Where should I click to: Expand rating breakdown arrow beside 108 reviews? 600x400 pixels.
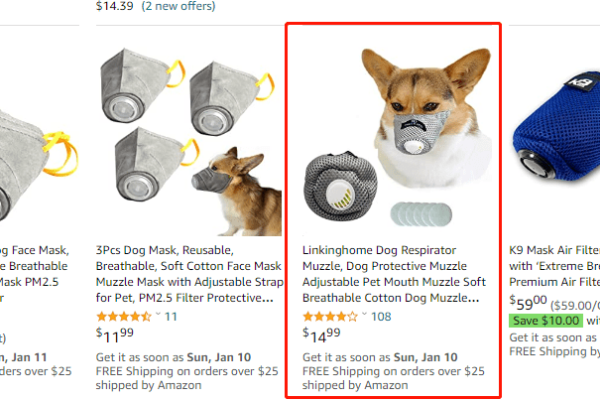point(363,316)
